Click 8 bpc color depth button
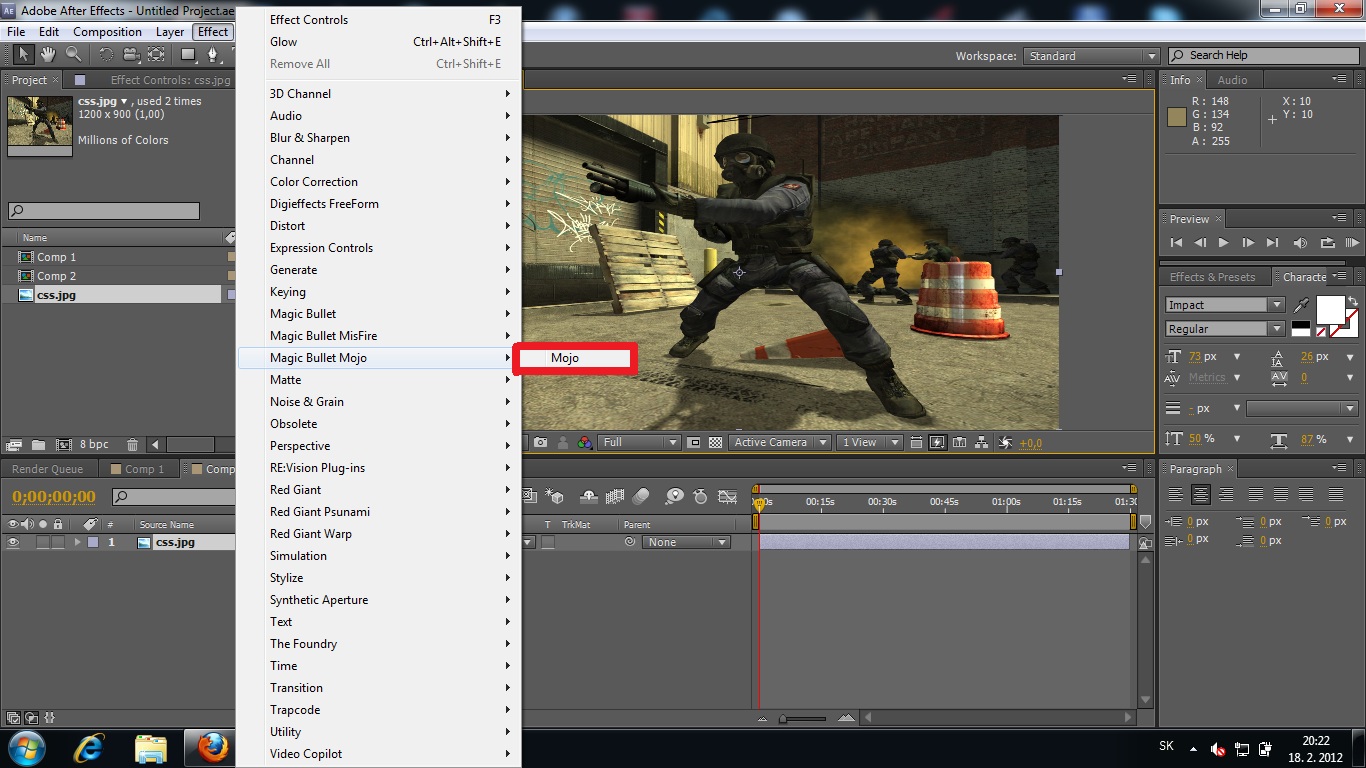The width and height of the screenshot is (1366, 768). 94,444
